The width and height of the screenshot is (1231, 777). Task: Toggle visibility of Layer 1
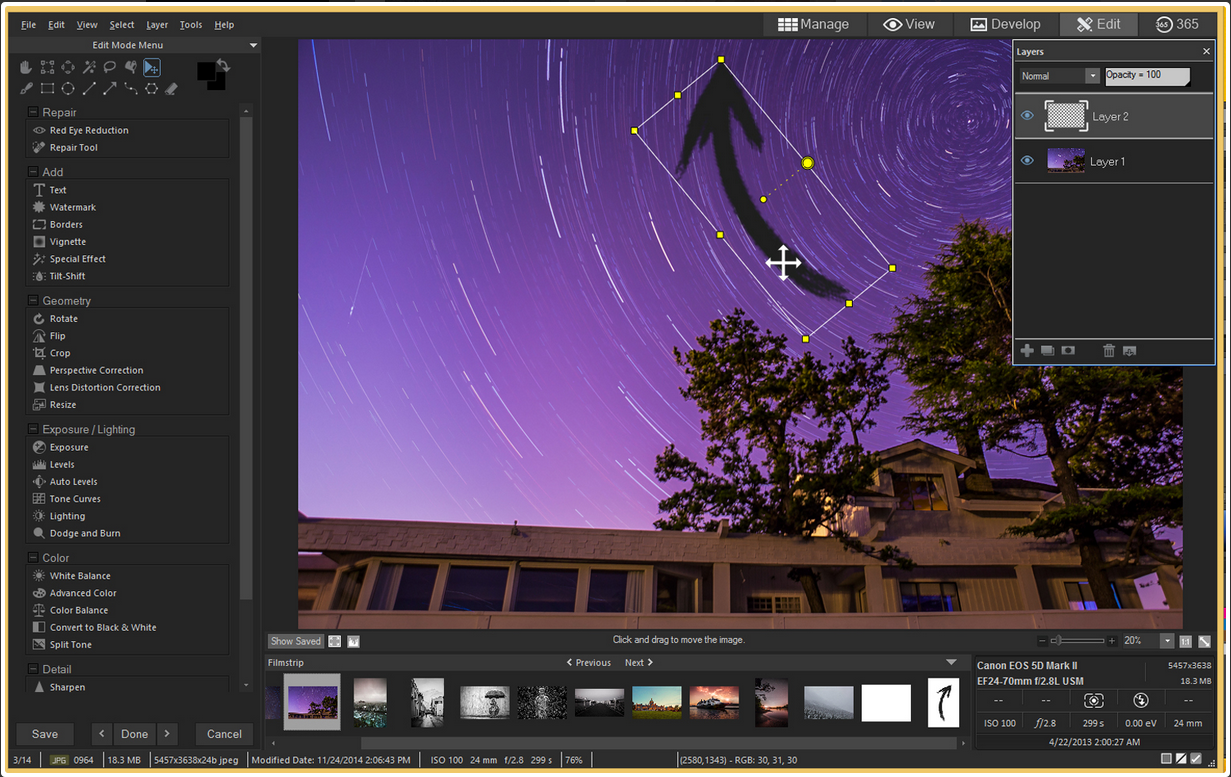1027,161
